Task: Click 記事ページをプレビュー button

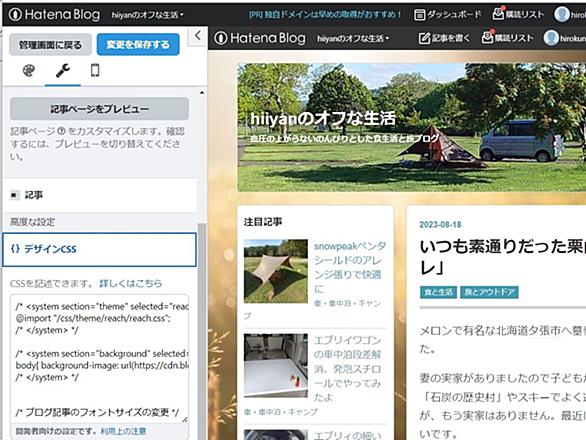Action: click(99, 109)
